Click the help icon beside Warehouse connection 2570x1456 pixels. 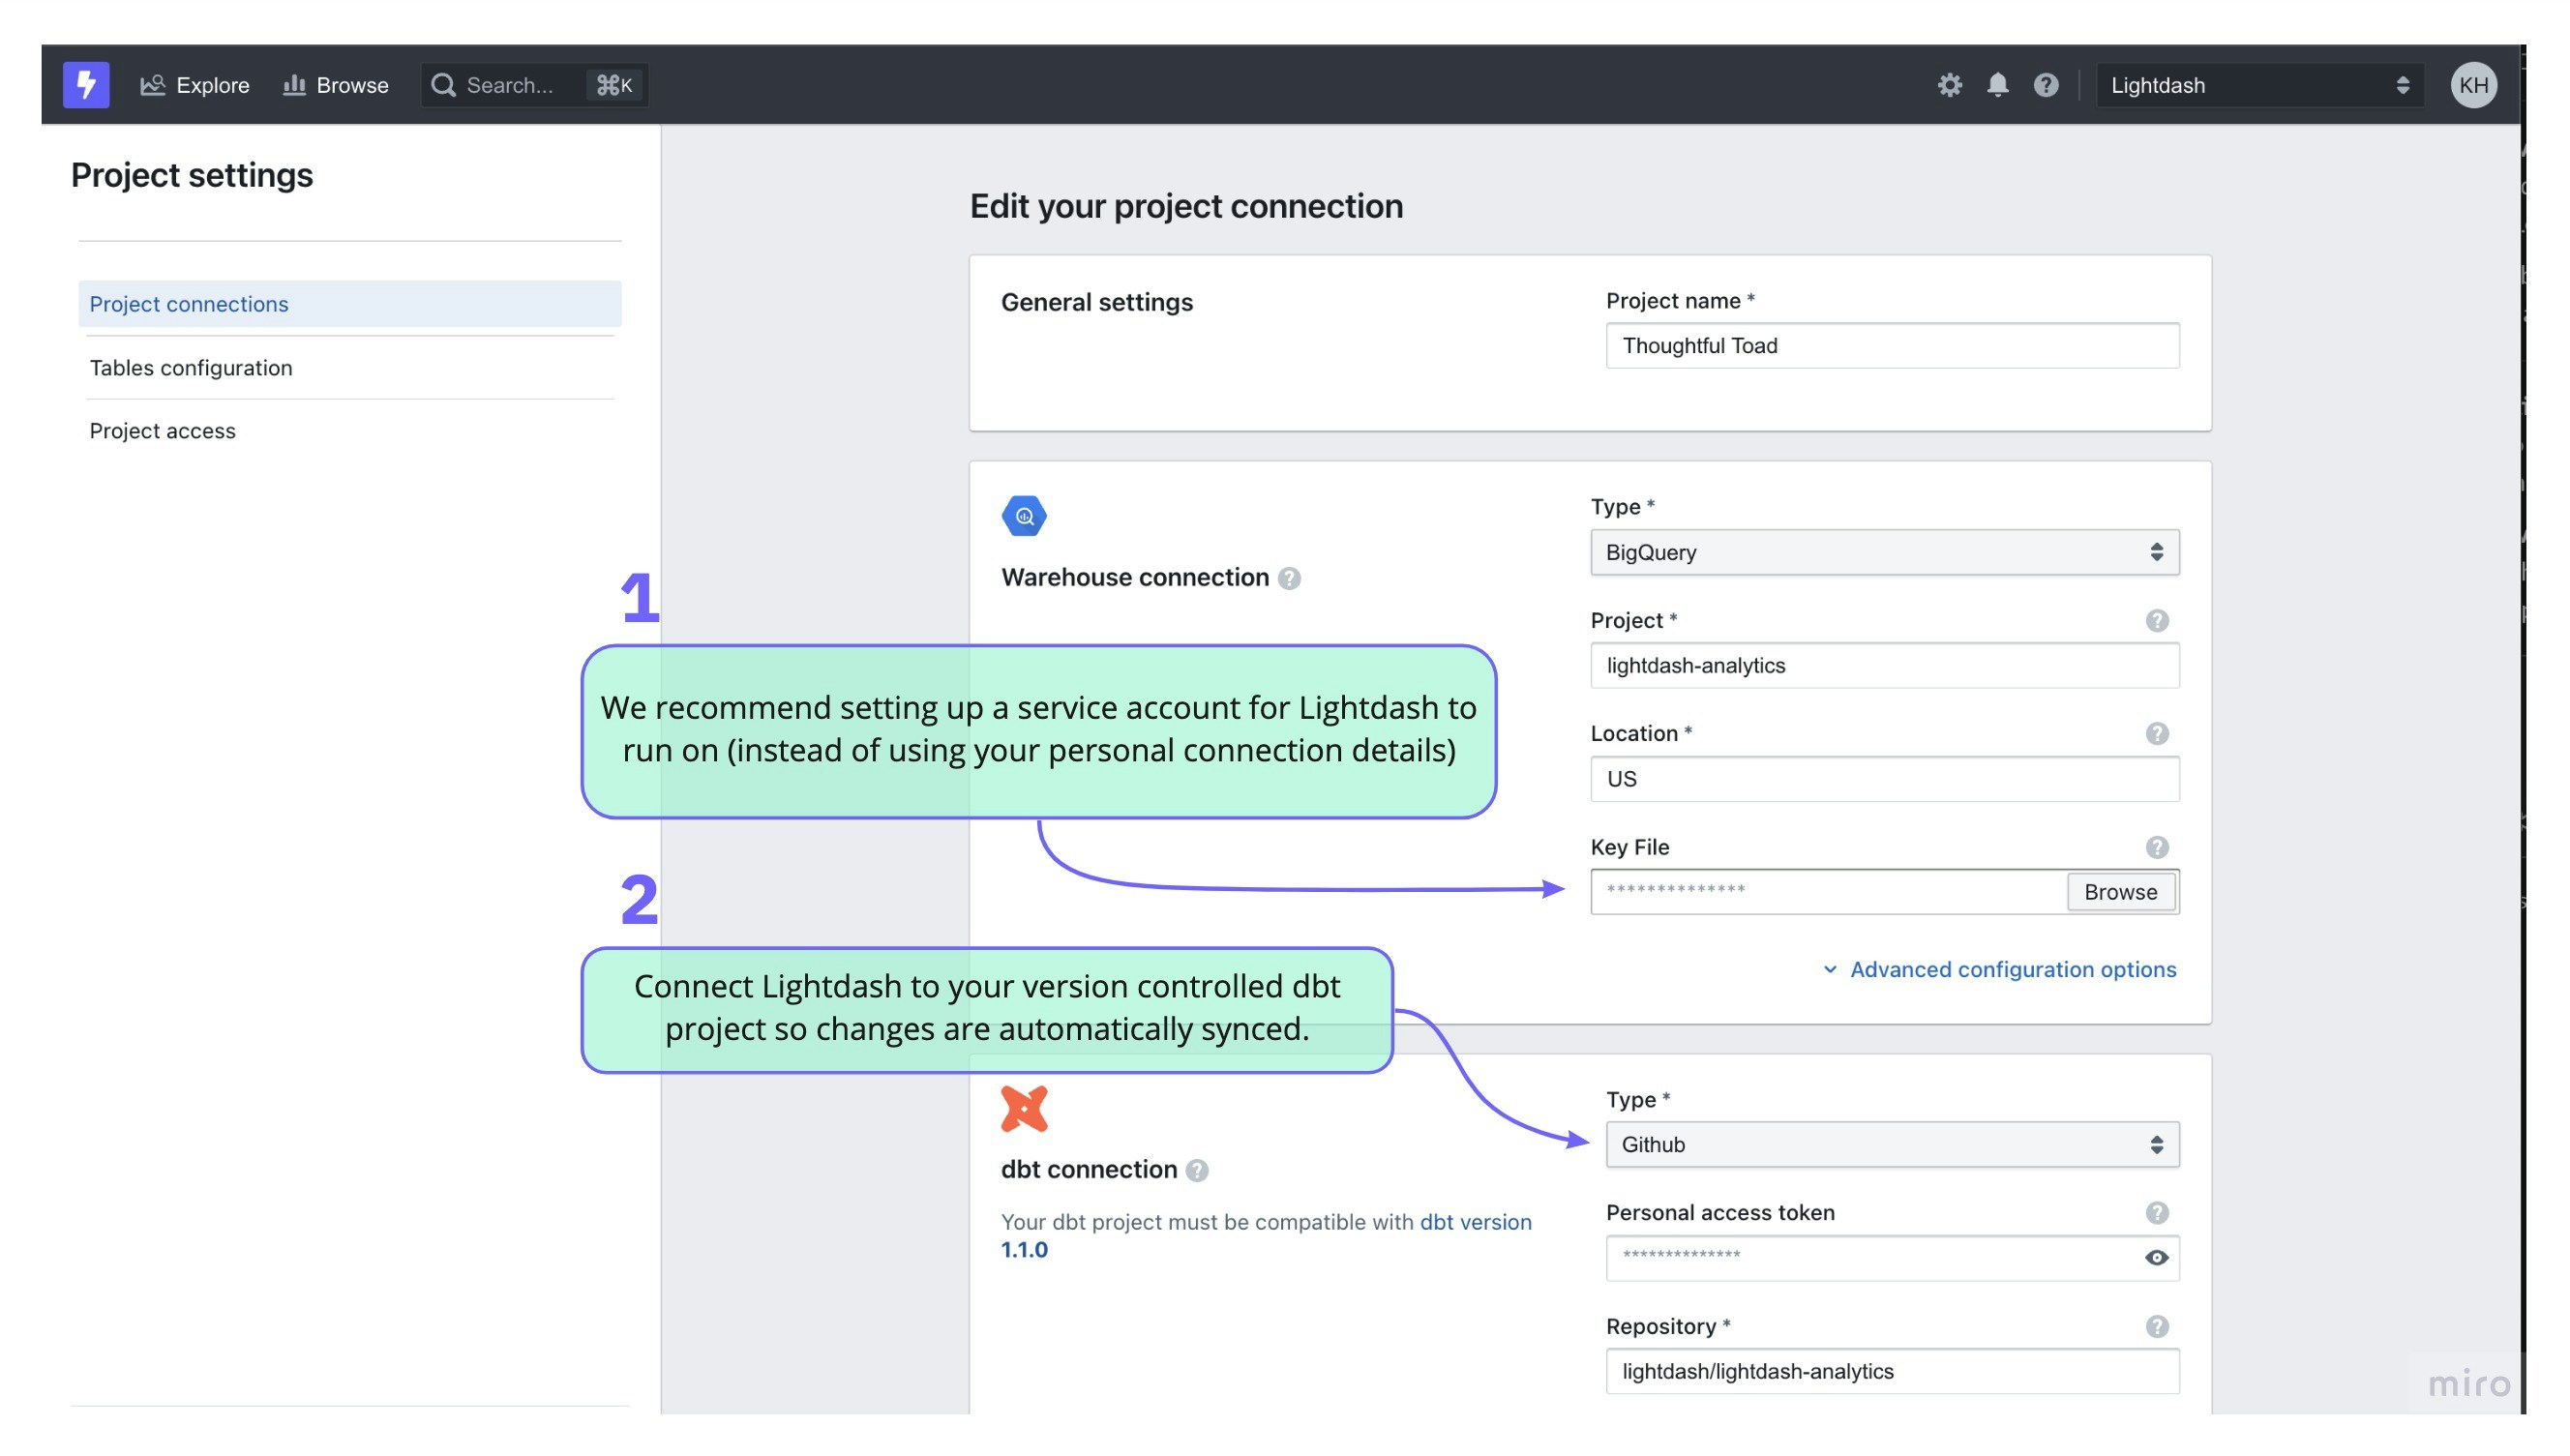(1289, 578)
